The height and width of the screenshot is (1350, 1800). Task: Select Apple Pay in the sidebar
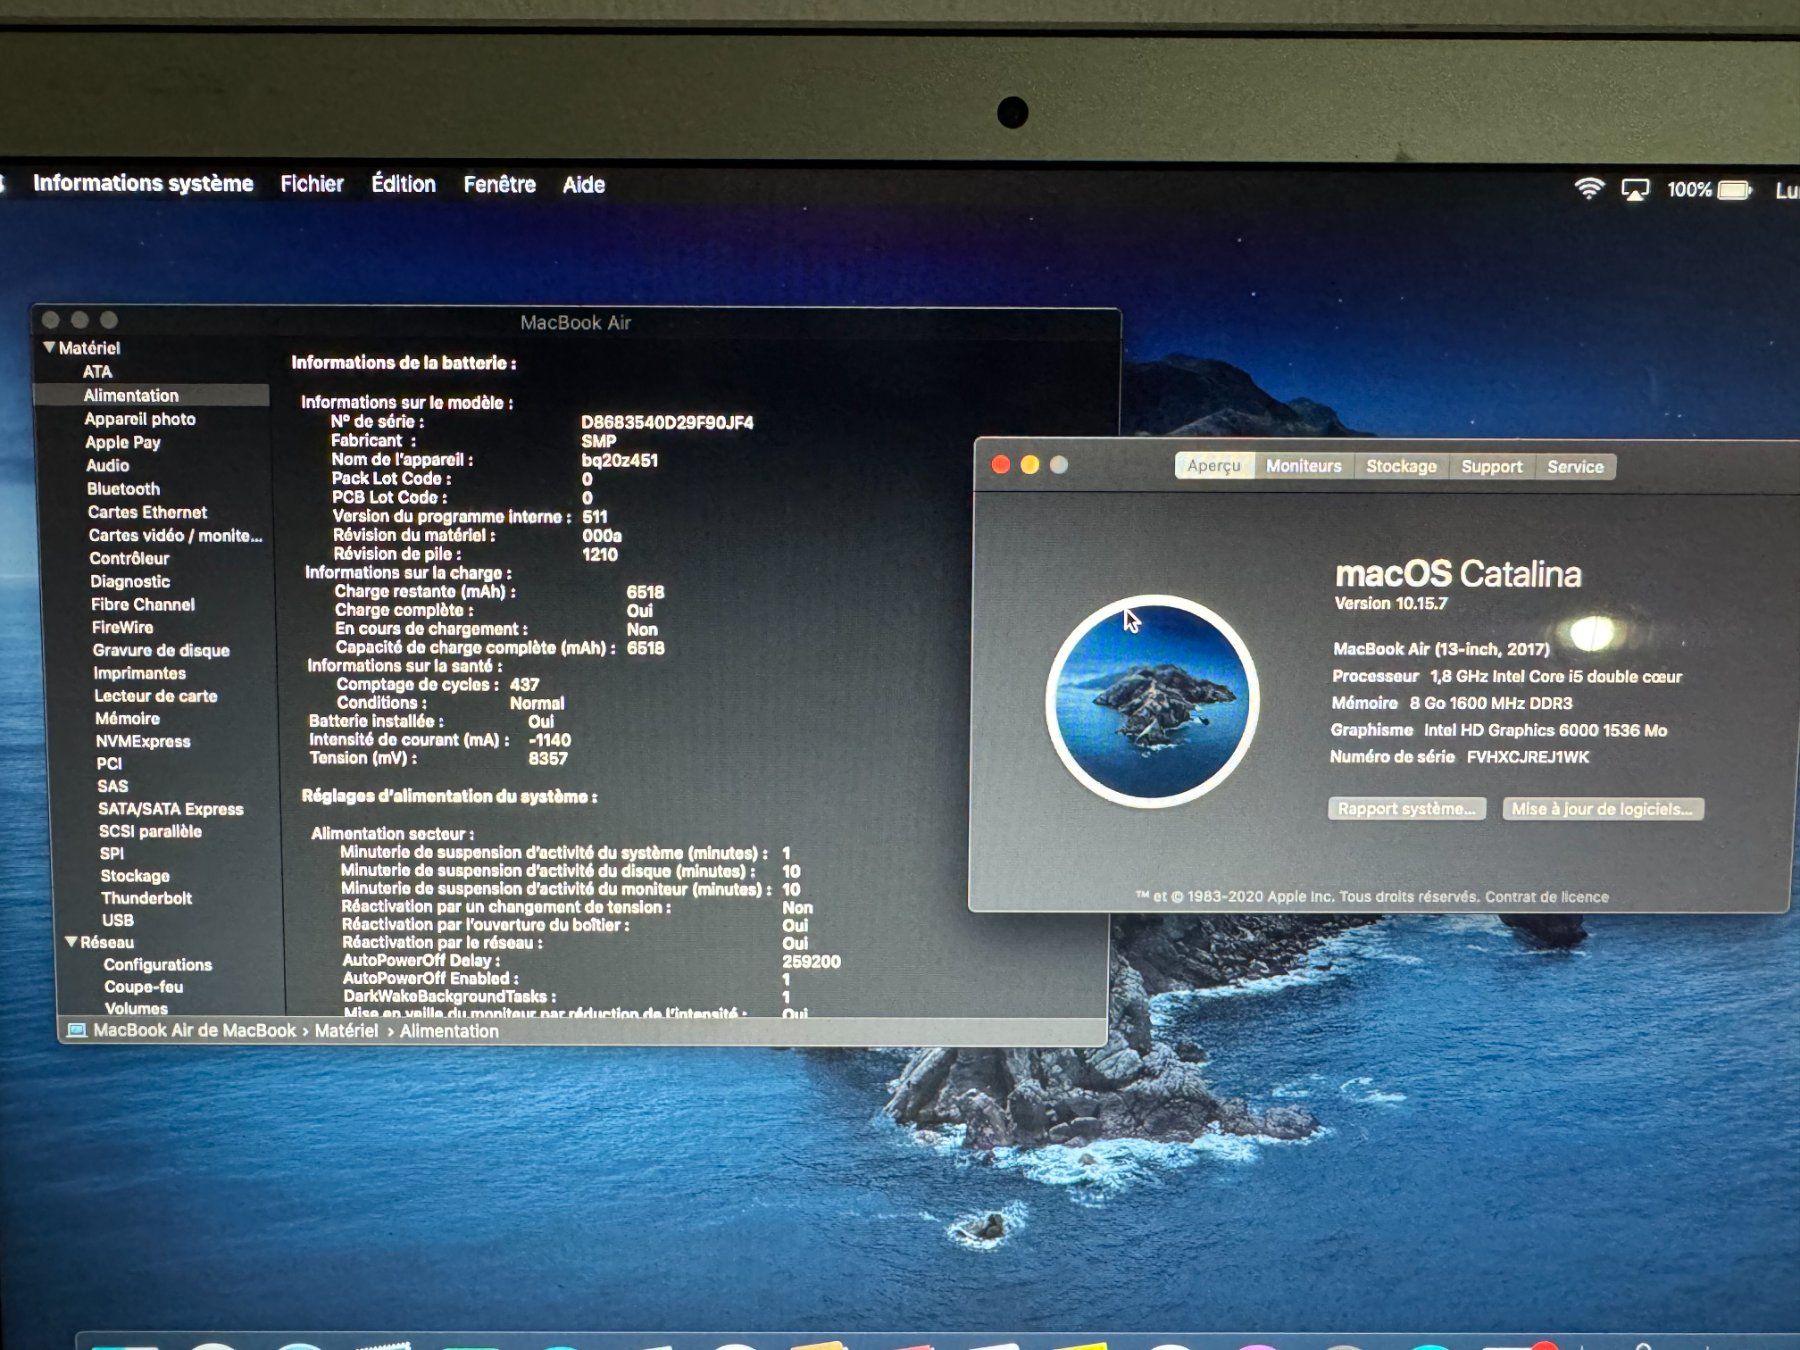tap(122, 442)
